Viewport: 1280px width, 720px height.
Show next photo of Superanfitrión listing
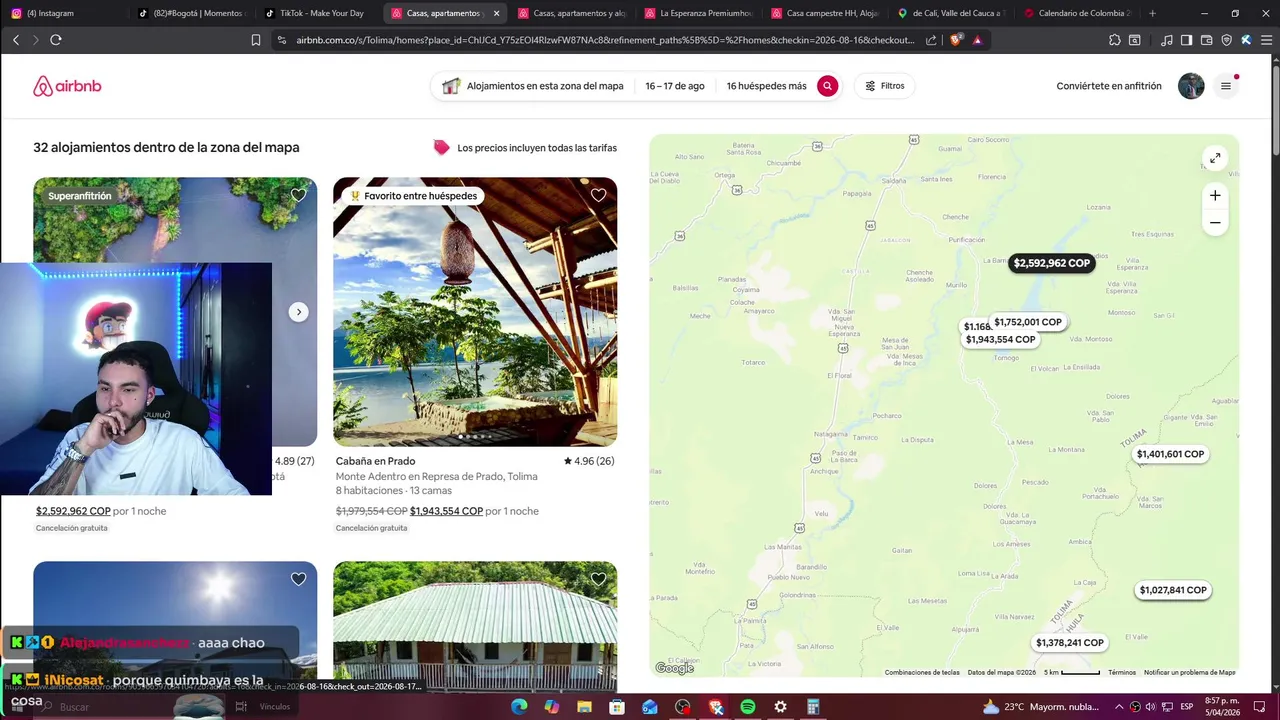pyautogui.click(x=298, y=312)
